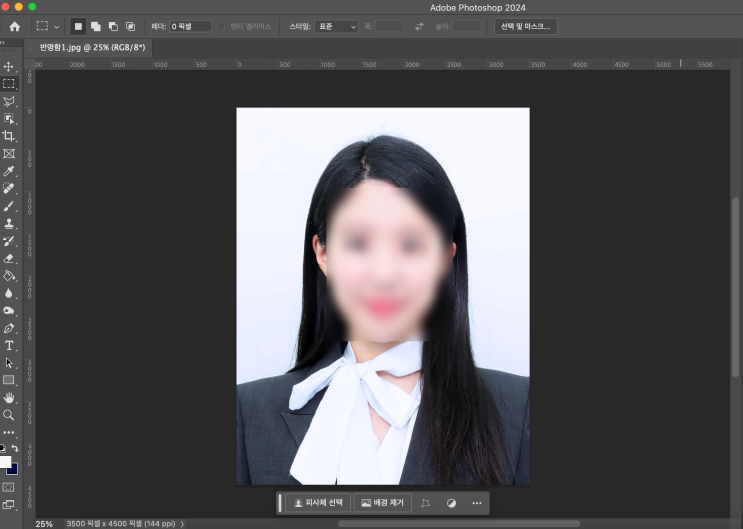743x529 pixels.
Task: Select the Object Selection tool
Action: [x=9, y=119]
